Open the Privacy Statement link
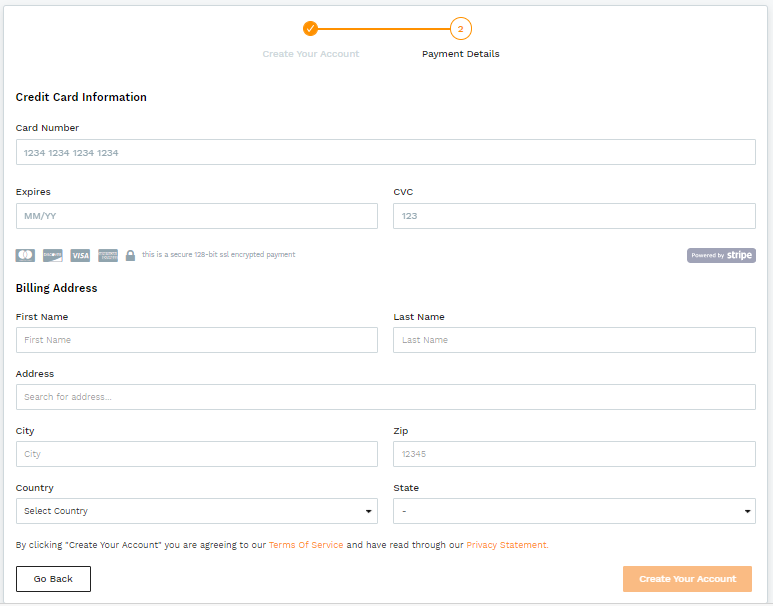Screen dimensions: 773x606 coord(507,545)
